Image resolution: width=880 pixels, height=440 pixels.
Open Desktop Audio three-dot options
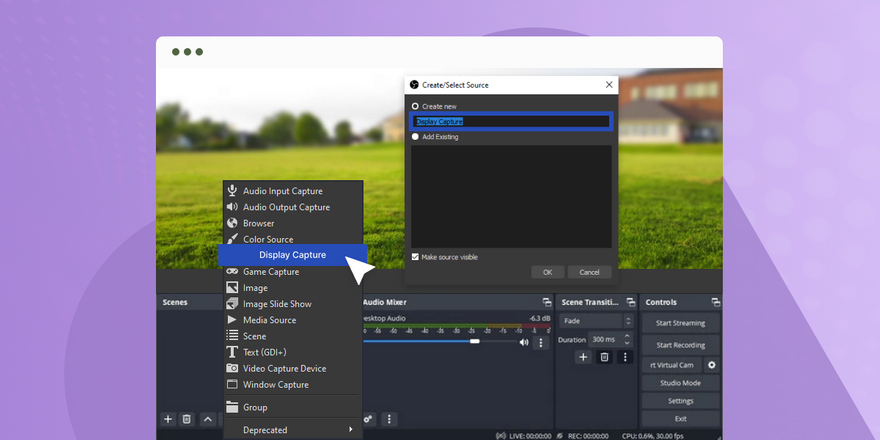pos(541,342)
